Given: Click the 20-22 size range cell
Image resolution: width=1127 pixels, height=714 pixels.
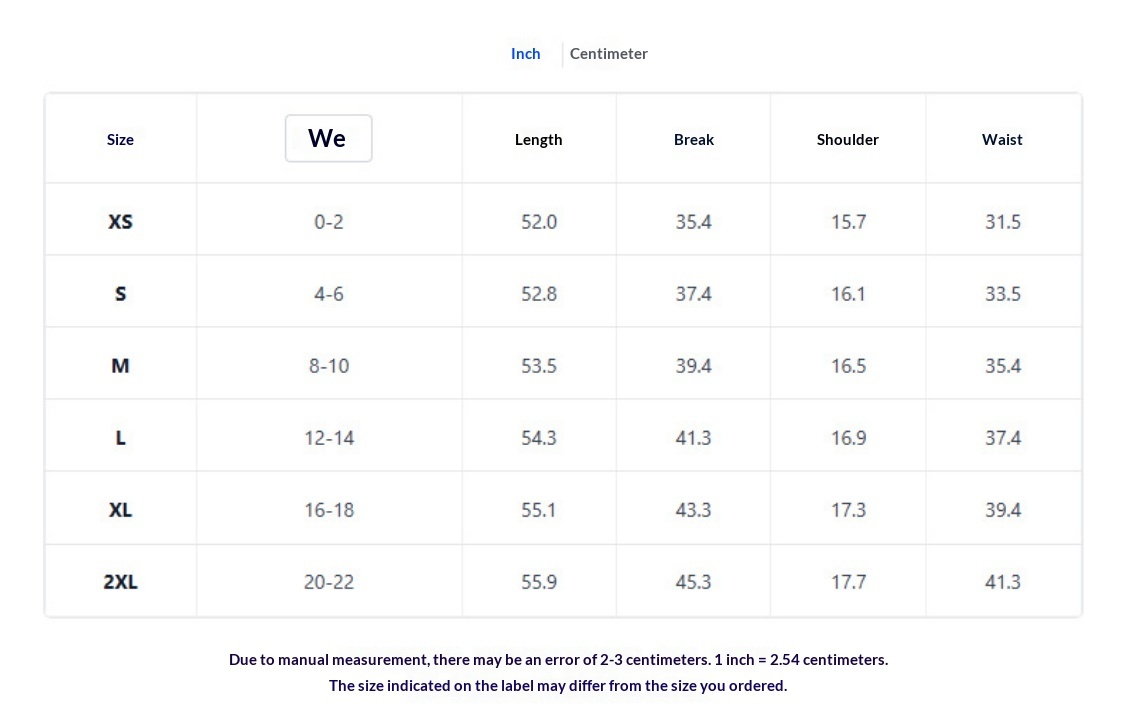Looking at the screenshot, I should 328,582.
